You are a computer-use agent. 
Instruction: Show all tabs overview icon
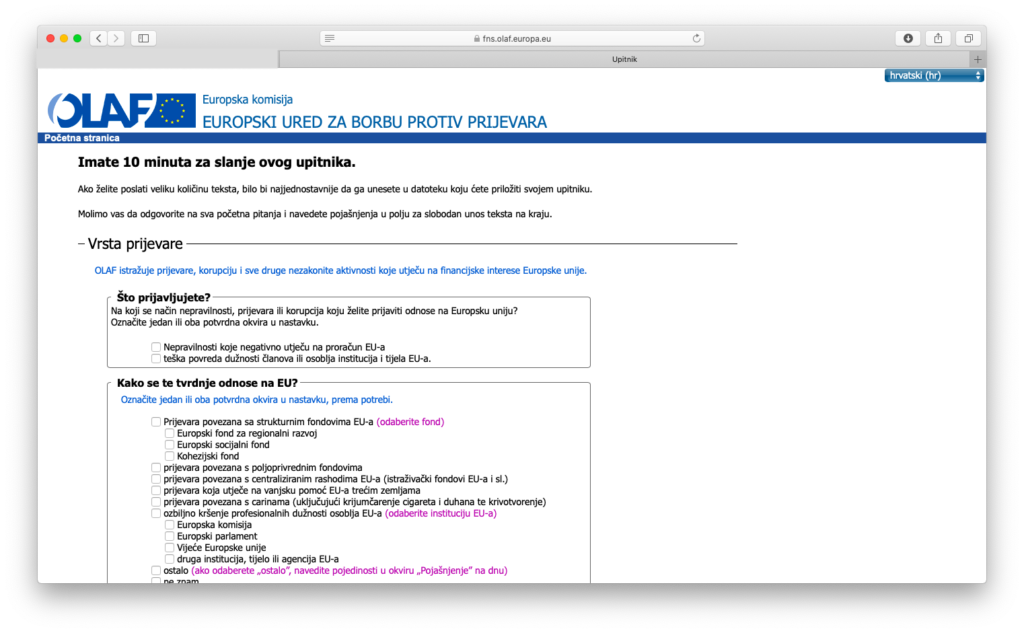point(968,38)
